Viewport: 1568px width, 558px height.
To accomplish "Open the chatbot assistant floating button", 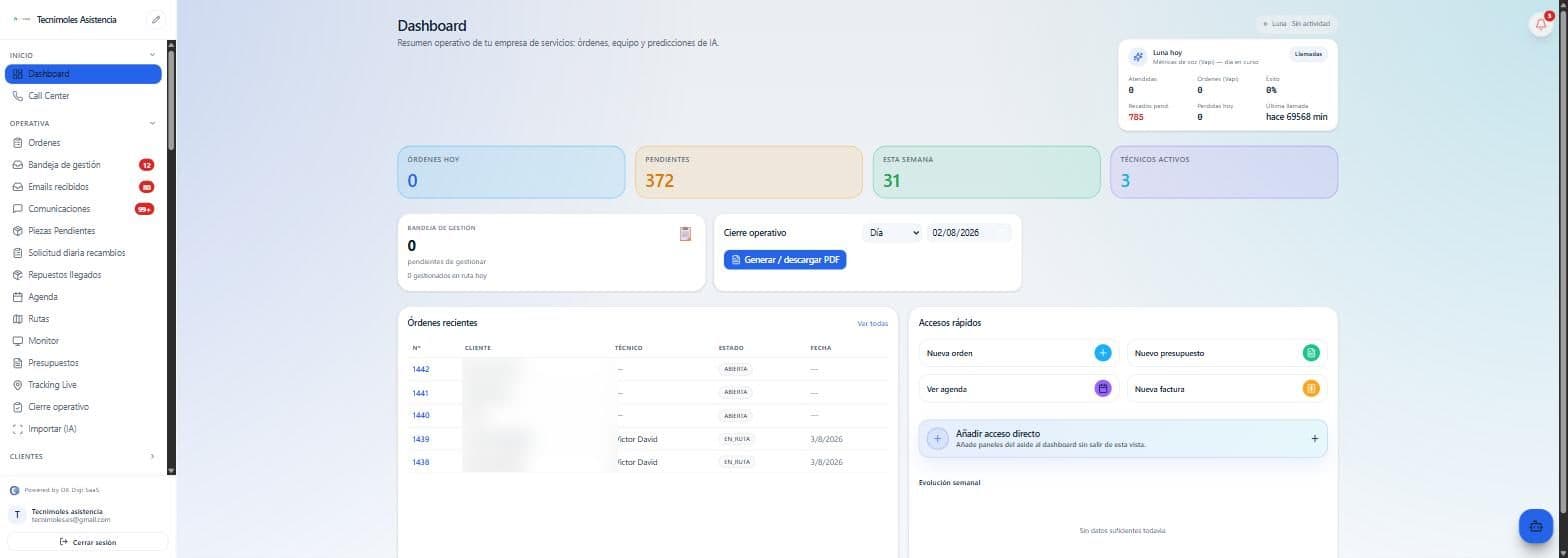I will [x=1535, y=525].
